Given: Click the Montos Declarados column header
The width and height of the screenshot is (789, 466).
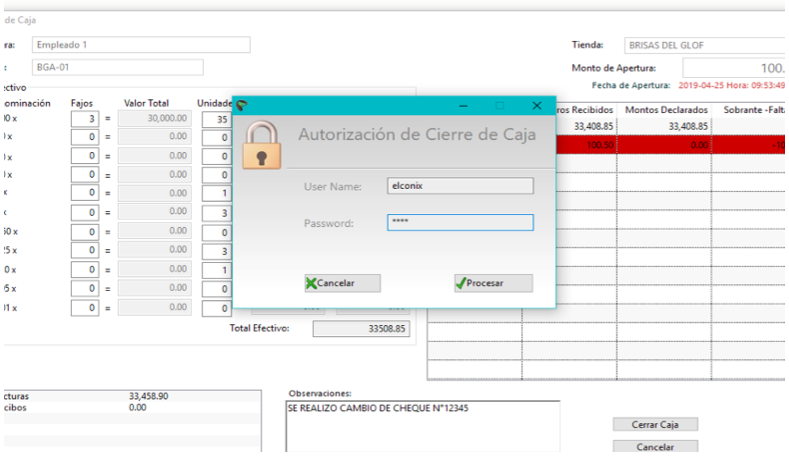Looking at the screenshot, I should point(666,110).
